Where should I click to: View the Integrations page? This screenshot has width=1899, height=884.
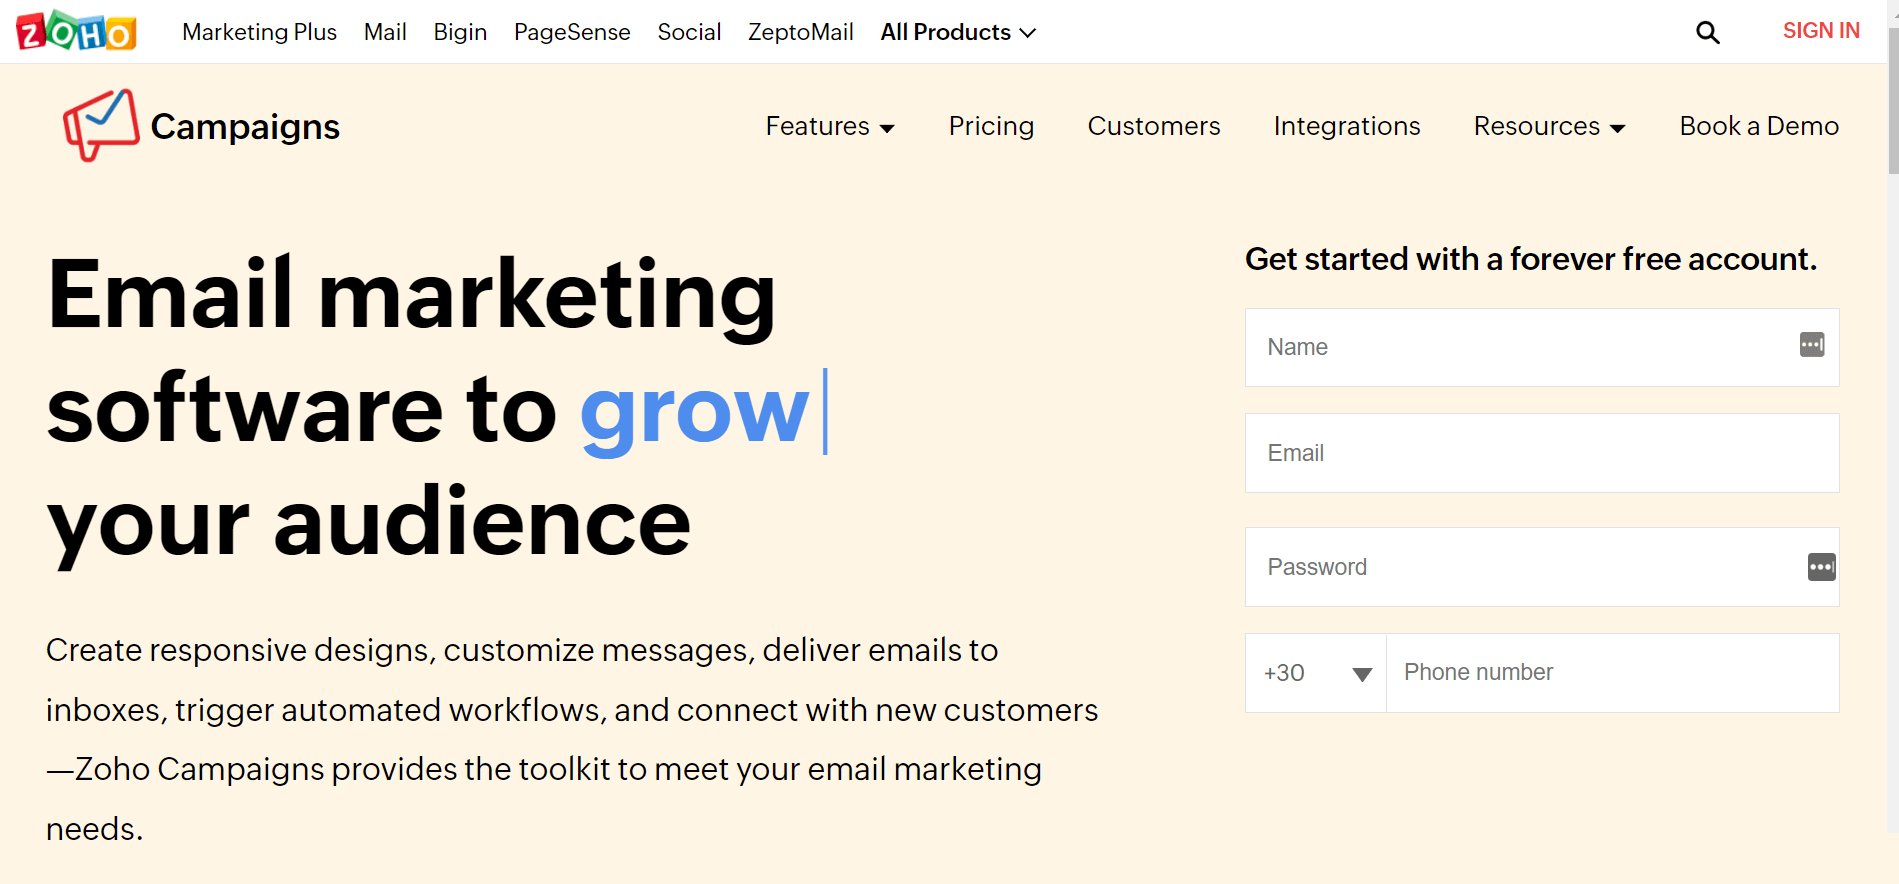click(x=1346, y=126)
